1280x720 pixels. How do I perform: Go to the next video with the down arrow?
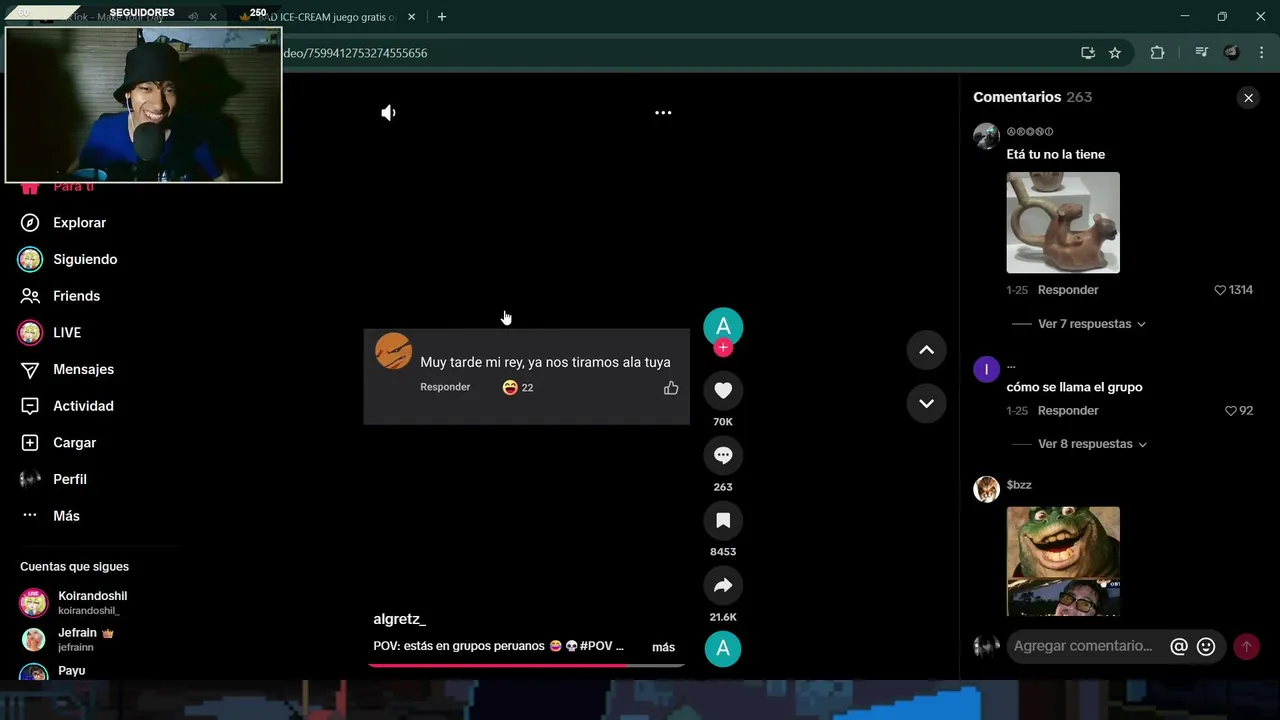[x=926, y=403]
